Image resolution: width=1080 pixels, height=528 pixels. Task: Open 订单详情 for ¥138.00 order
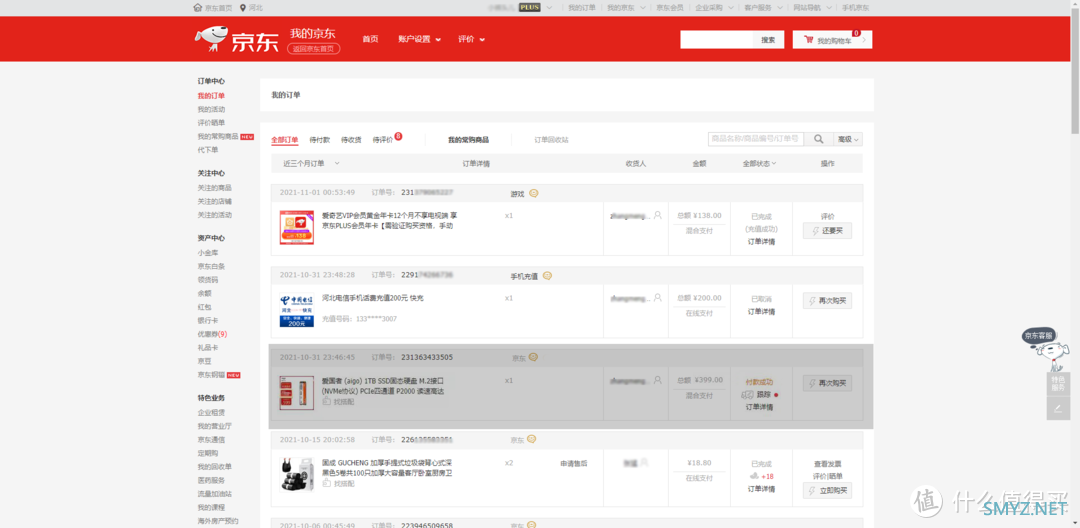(x=761, y=242)
